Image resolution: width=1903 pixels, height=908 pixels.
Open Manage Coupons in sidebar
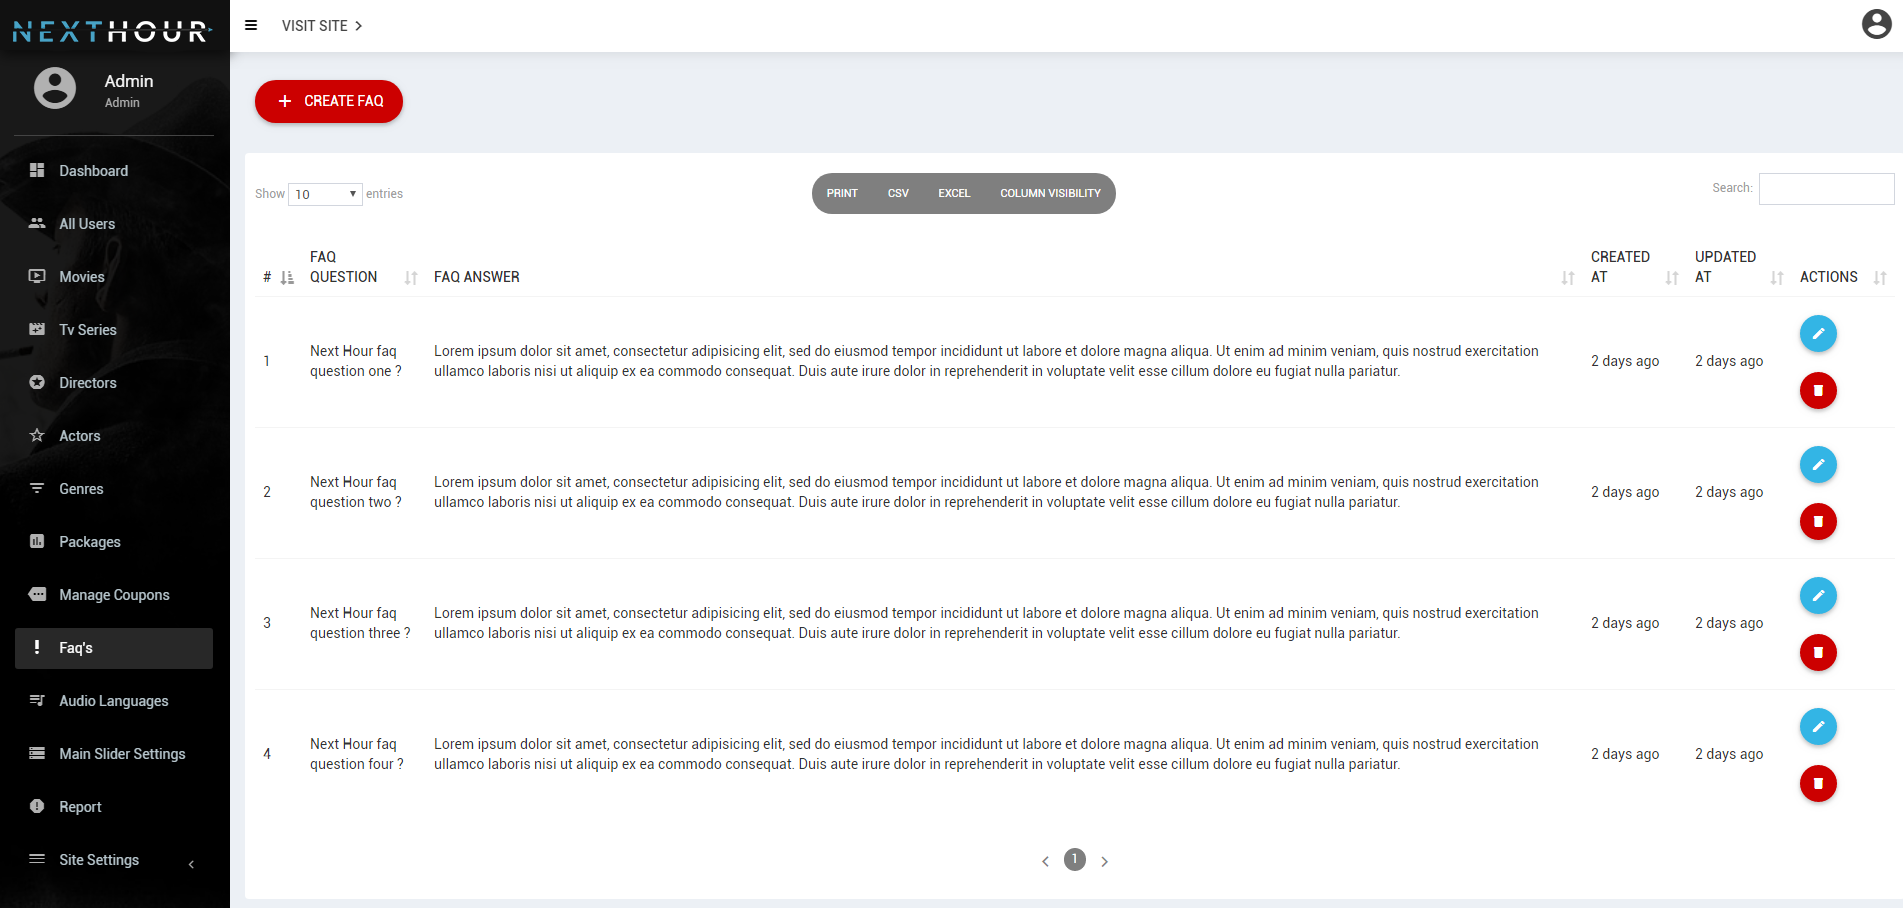[x=114, y=595]
